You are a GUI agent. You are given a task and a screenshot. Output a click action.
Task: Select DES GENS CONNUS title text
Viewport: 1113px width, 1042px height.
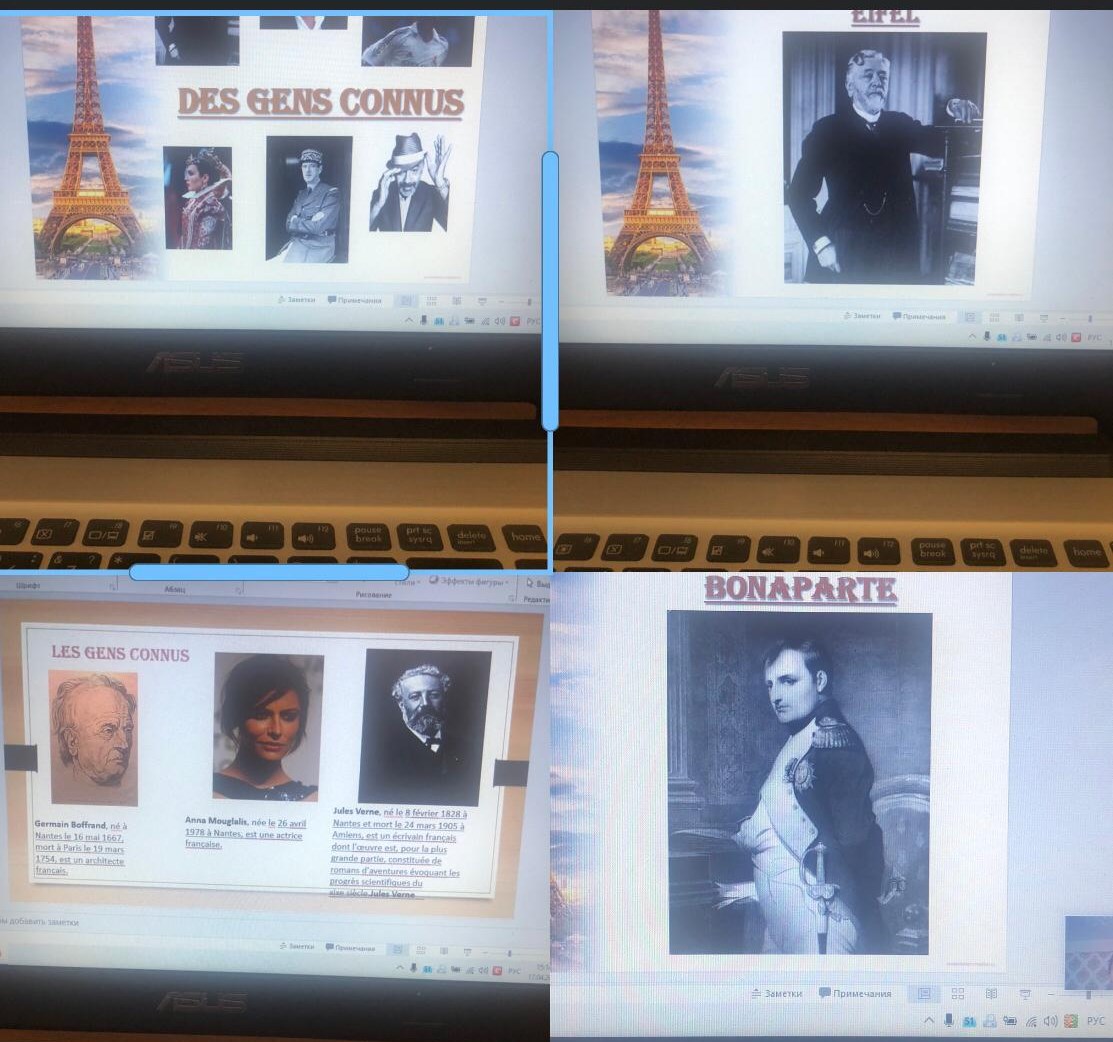click(320, 103)
